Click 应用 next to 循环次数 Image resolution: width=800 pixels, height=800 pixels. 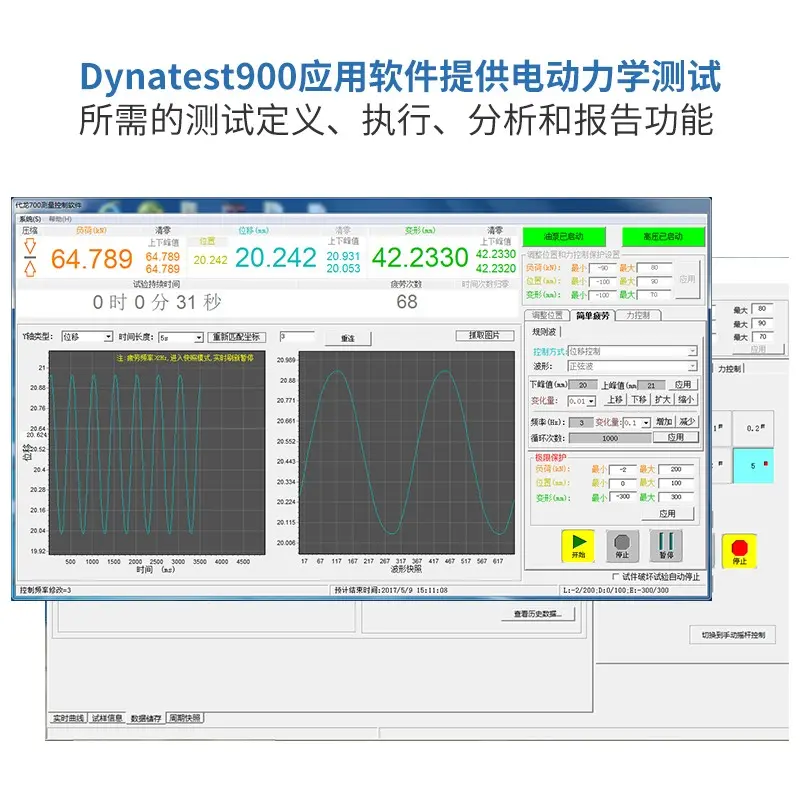coord(676,437)
